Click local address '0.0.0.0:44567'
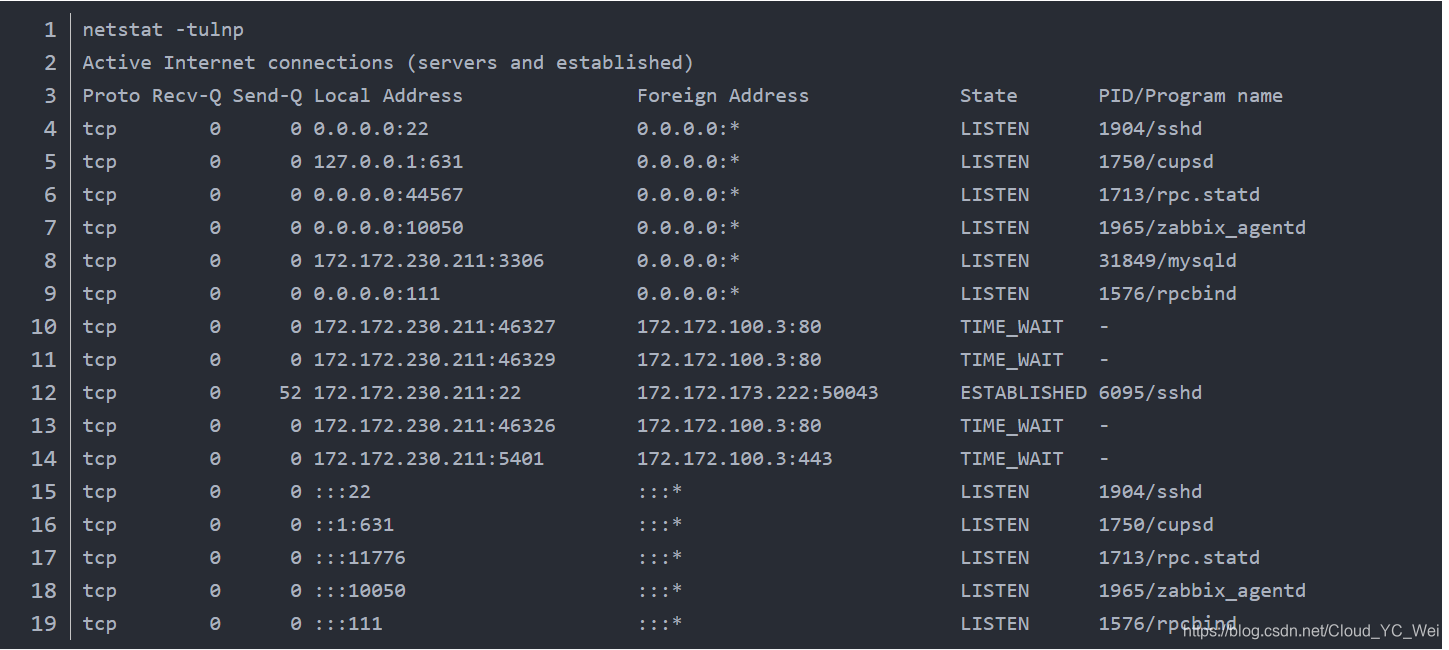Viewport: 1449px width, 650px height. point(388,195)
